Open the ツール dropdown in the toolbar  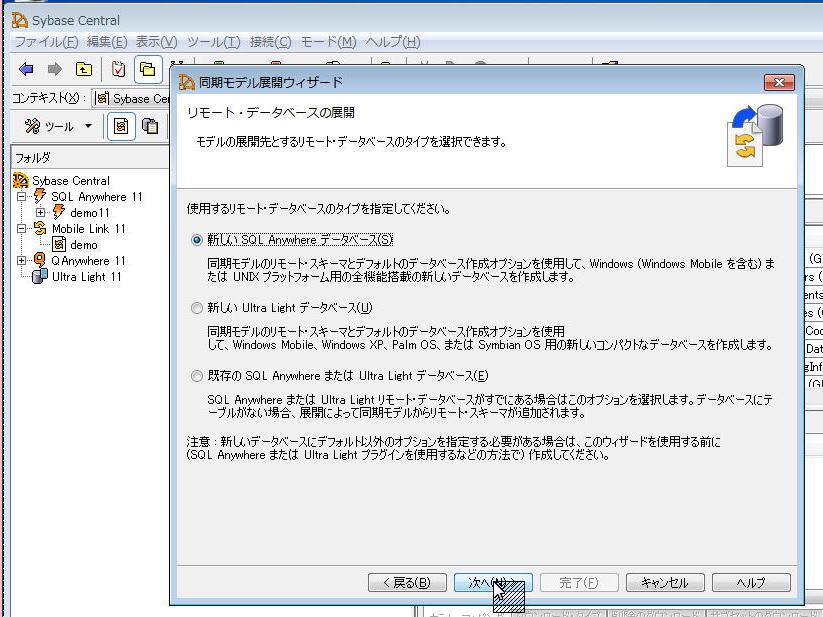(x=59, y=126)
